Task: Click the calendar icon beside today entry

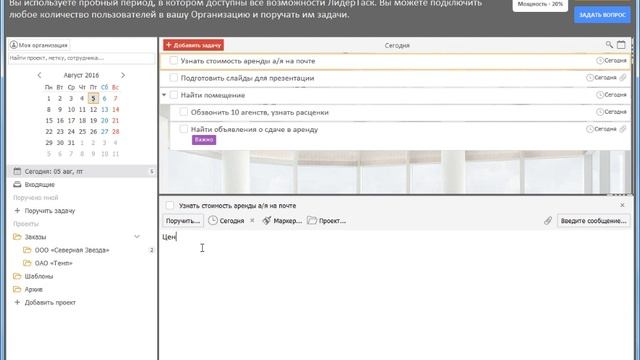Action: (17, 171)
